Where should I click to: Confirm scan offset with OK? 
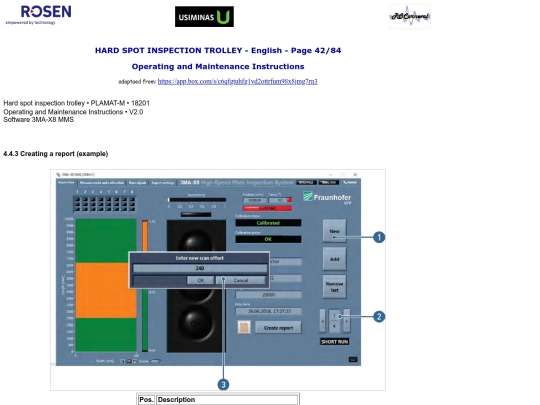point(200,280)
